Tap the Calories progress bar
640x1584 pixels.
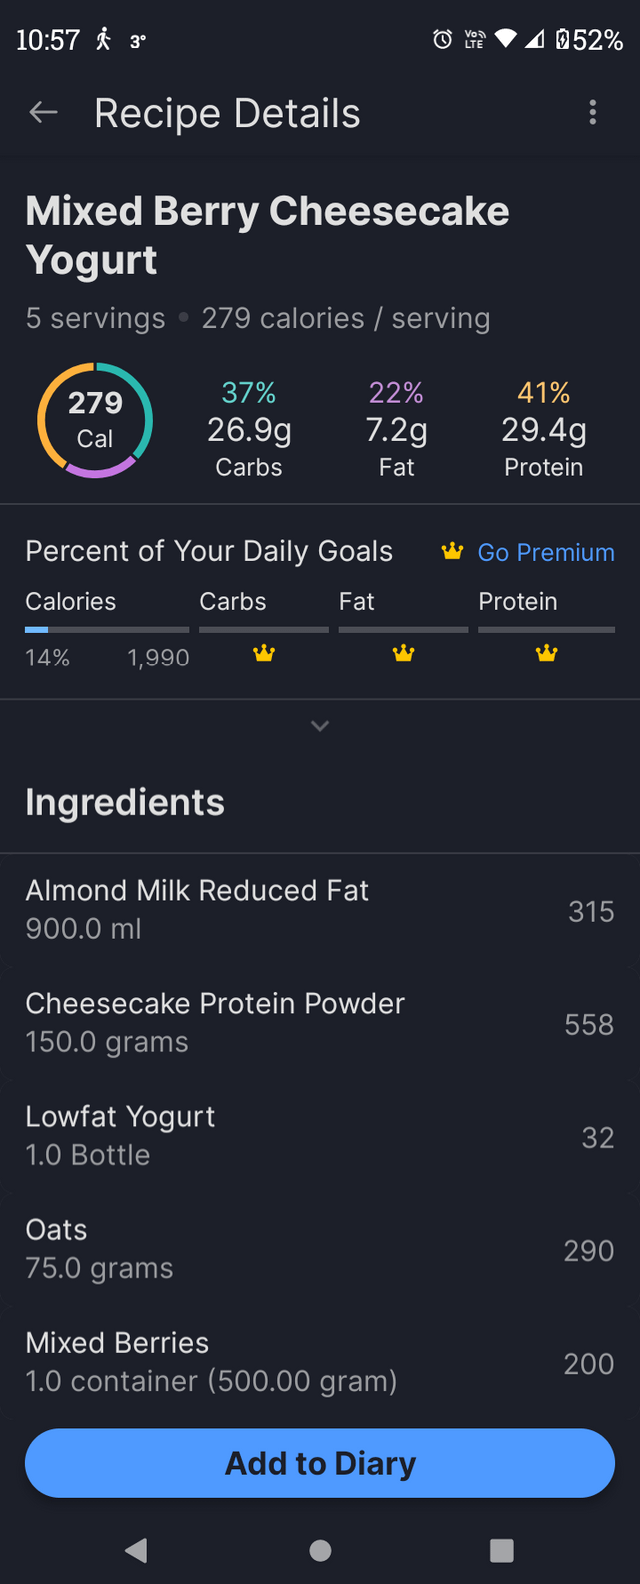click(x=107, y=630)
